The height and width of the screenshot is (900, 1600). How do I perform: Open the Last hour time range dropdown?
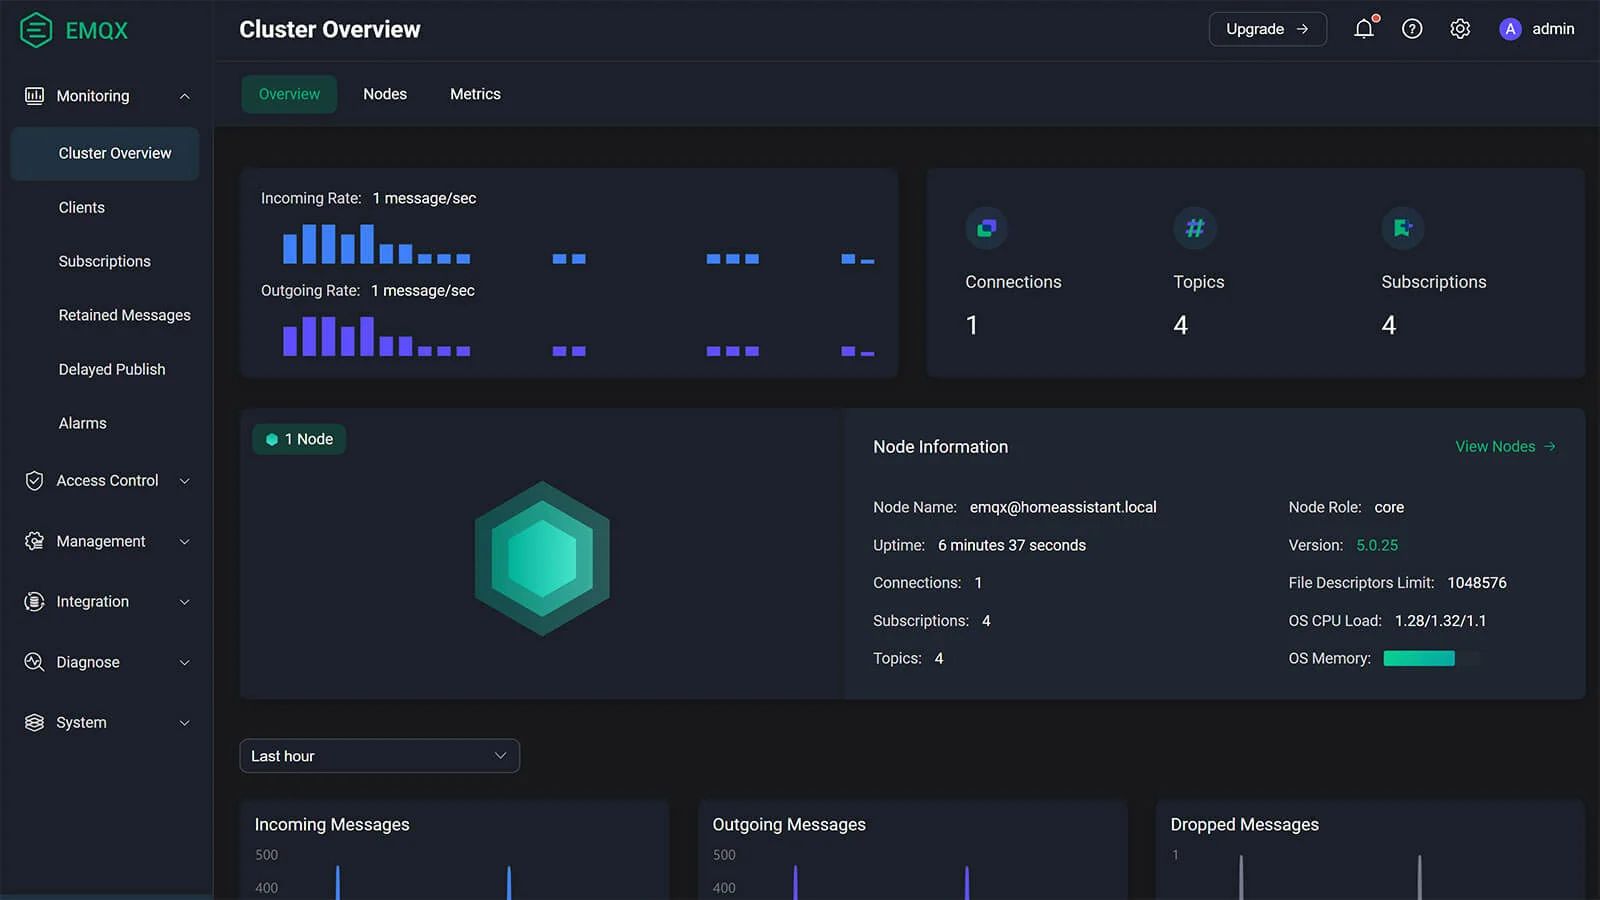pos(379,756)
